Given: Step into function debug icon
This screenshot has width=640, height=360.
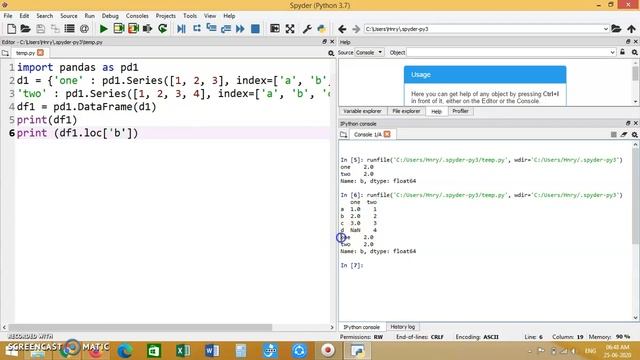Looking at the screenshot, I should (x=211, y=29).
